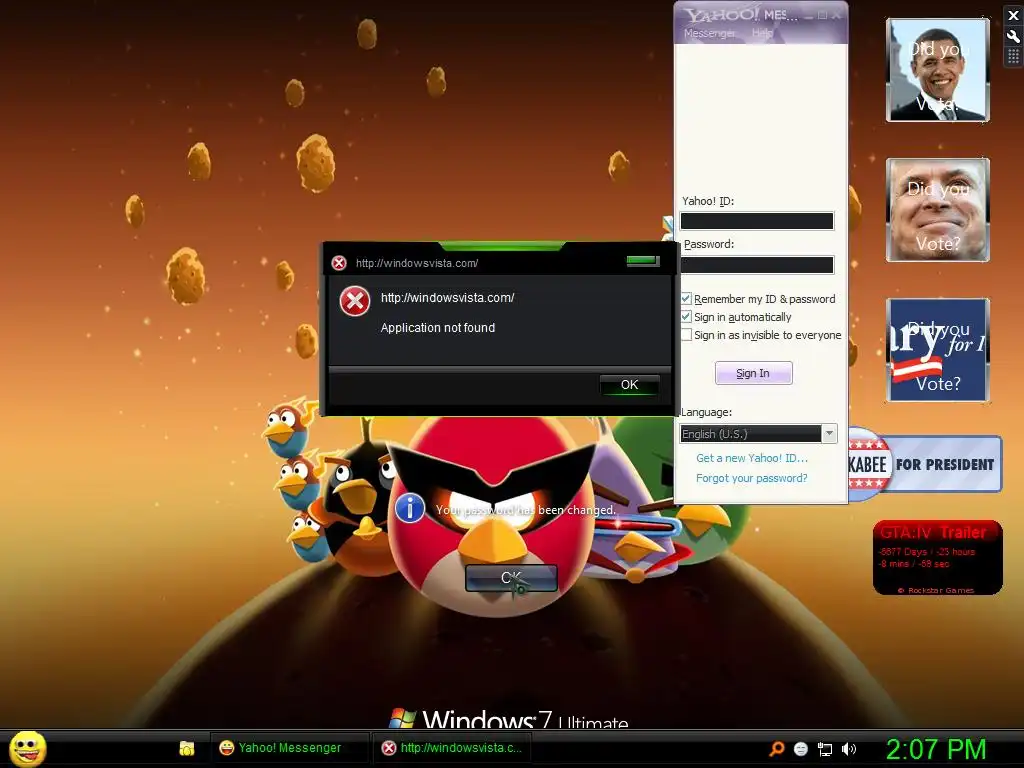Click the large red error icon in dialog

[355, 301]
